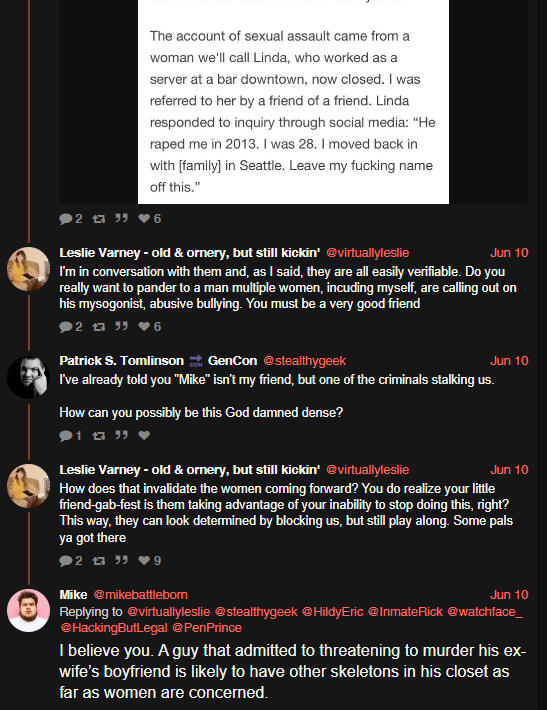
Task: Retweet Leslie's tweet about women coming forward
Action: pyautogui.click(x=99, y=561)
